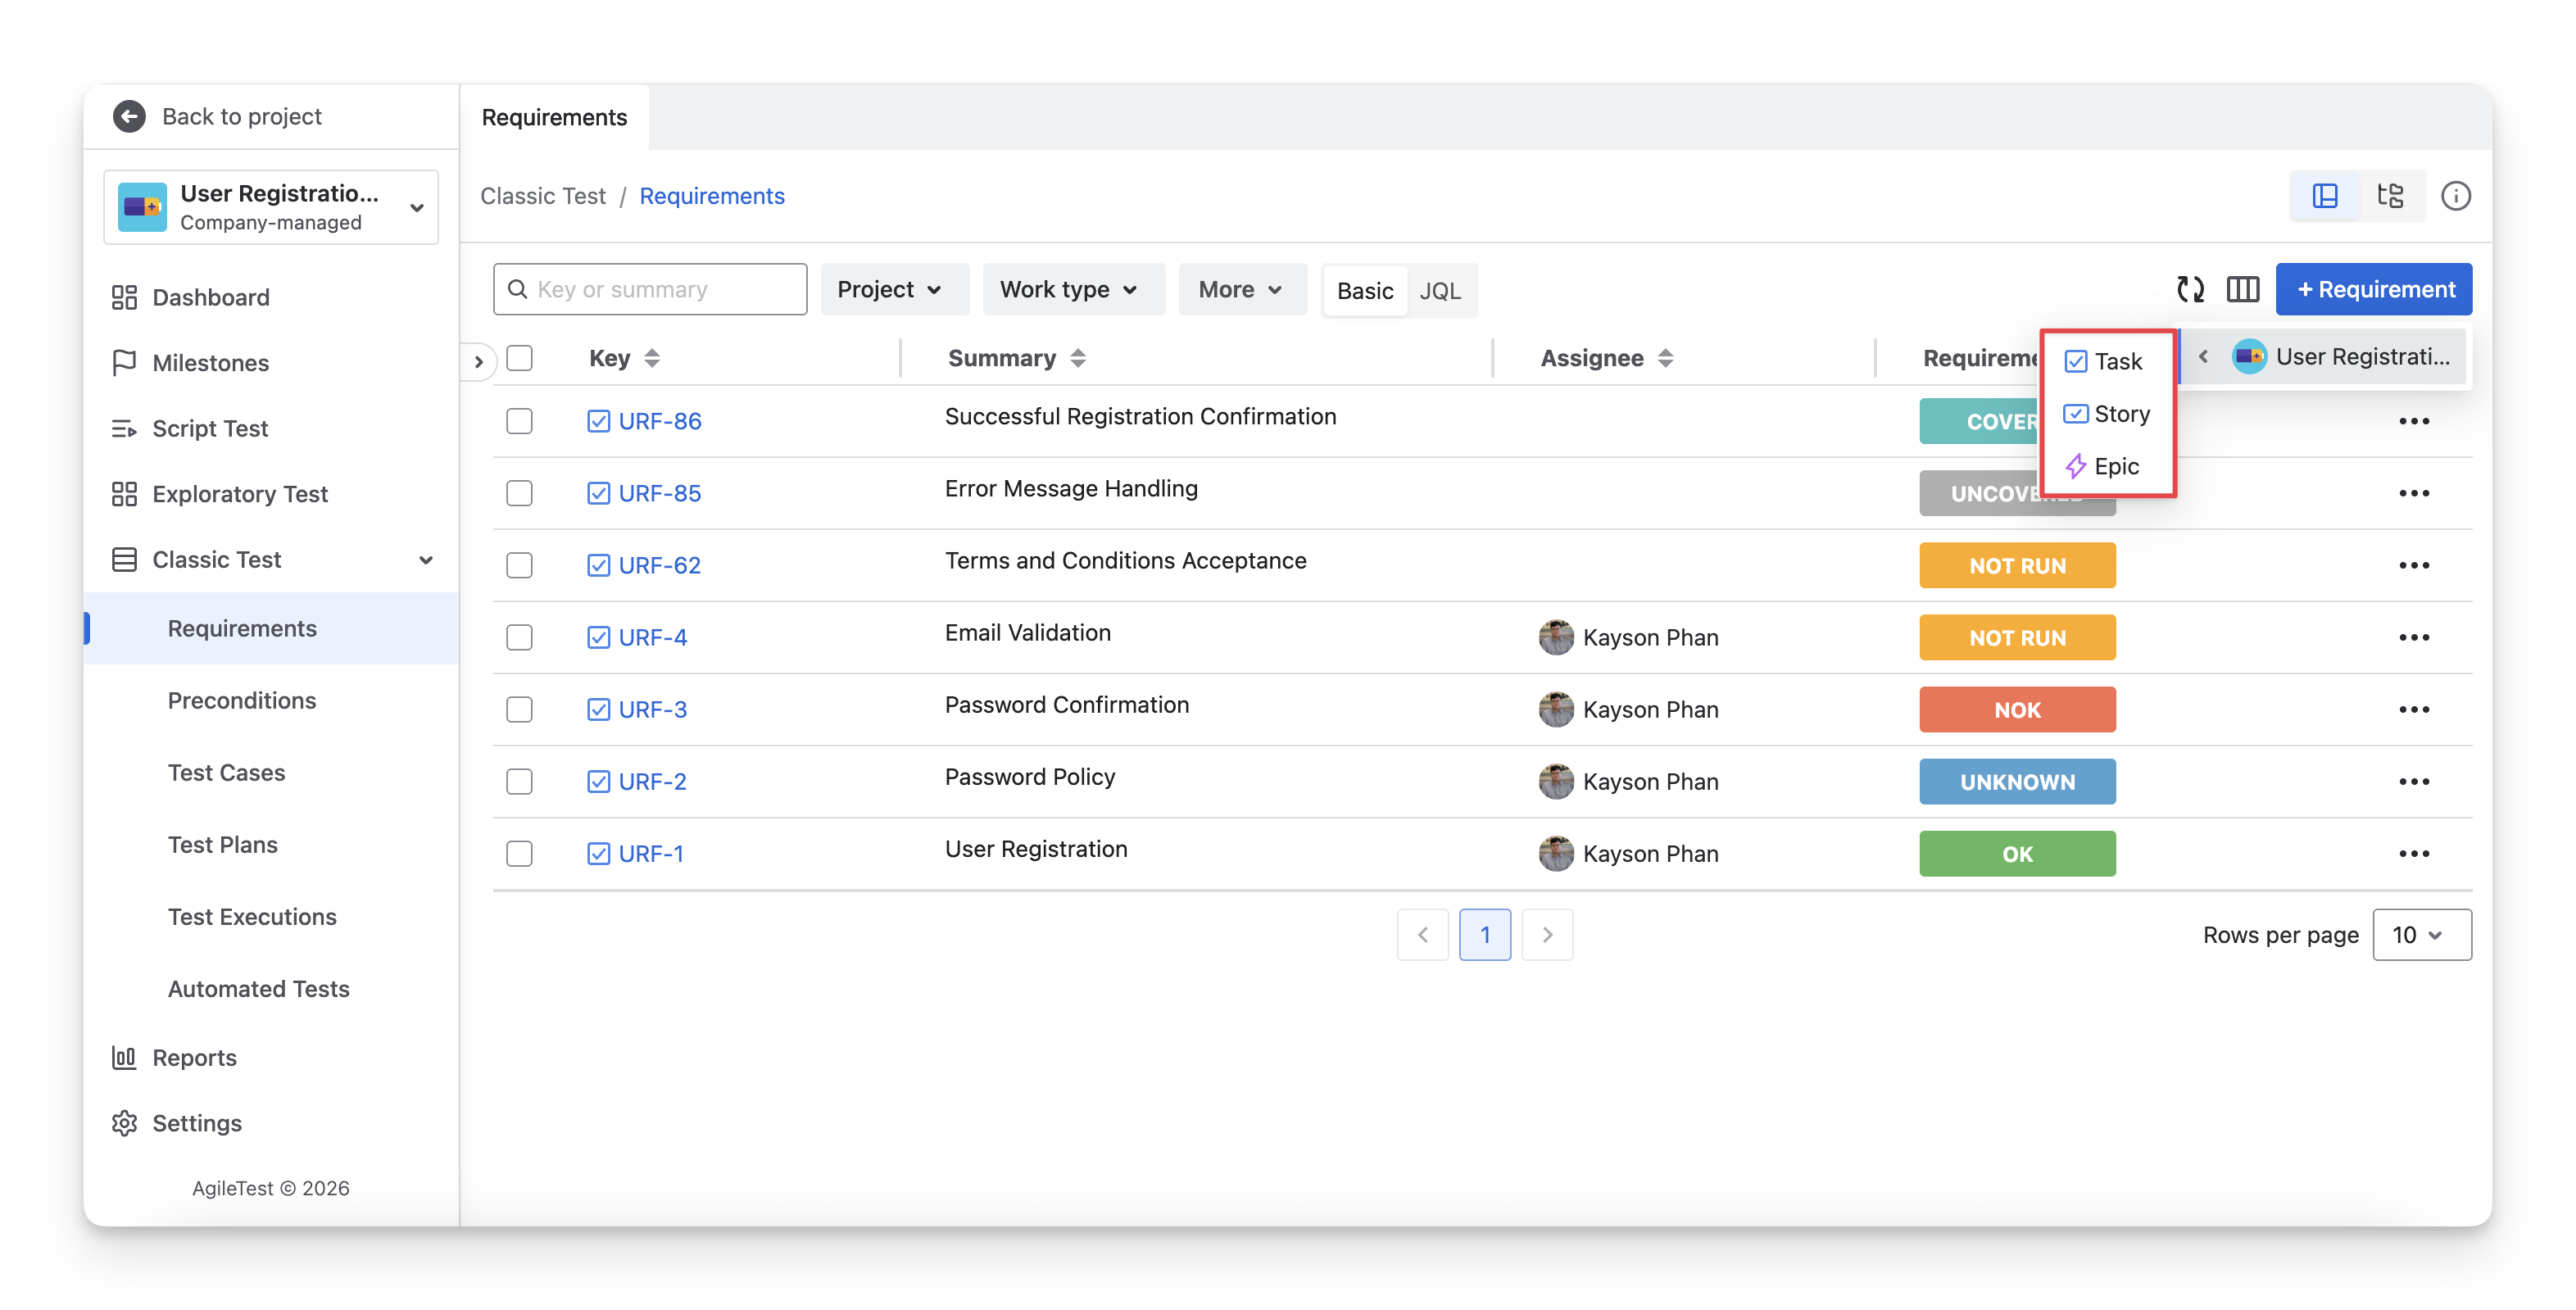Switch to JQL search mode
The width and height of the screenshot is (2576, 1310).
pyautogui.click(x=1439, y=290)
